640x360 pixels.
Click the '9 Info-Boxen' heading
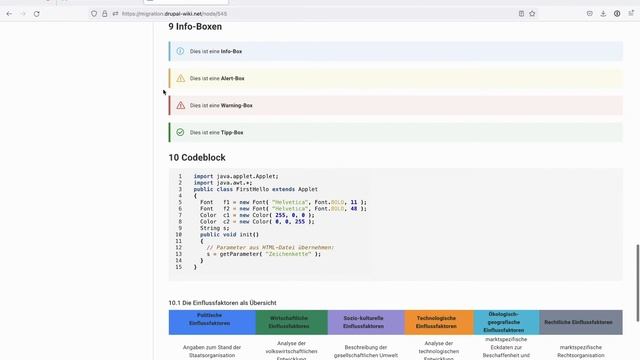point(195,27)
